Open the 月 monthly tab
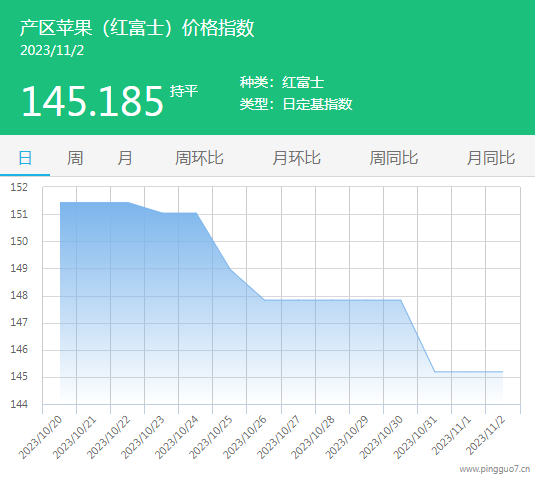 point(125,158)
